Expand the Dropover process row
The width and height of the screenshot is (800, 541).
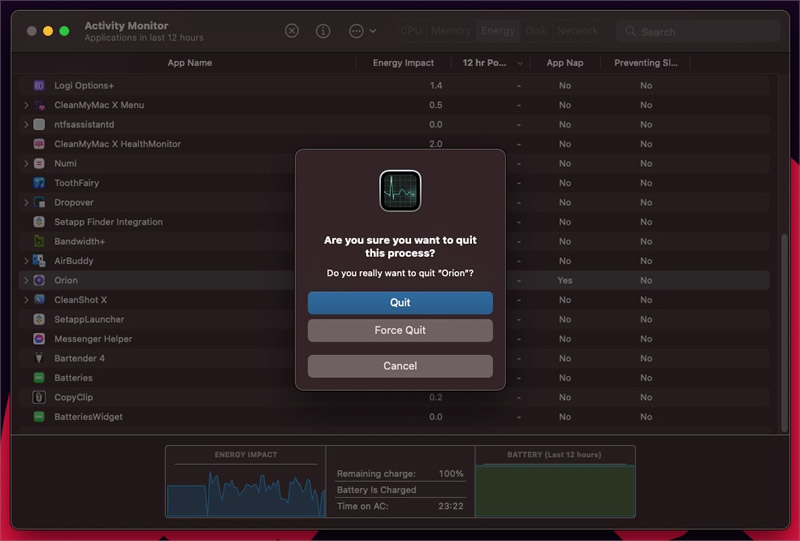pos(26,203)
